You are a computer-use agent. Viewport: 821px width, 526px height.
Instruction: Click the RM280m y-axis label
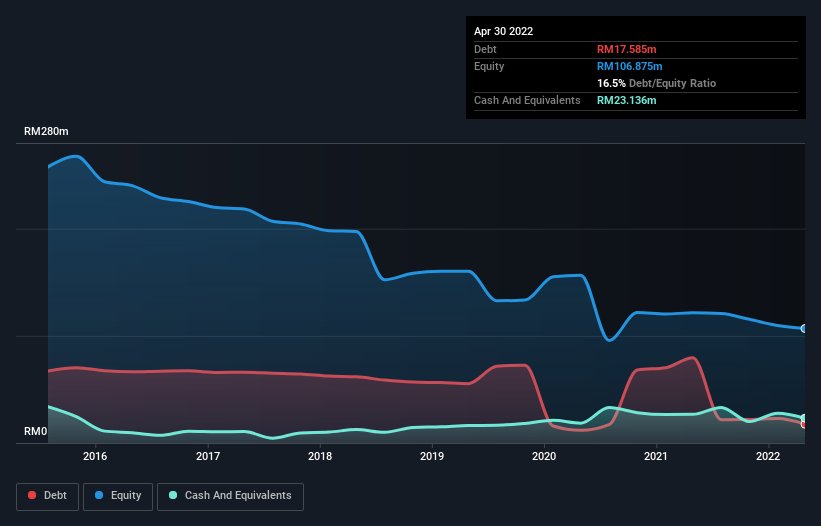tap(46, 131)
